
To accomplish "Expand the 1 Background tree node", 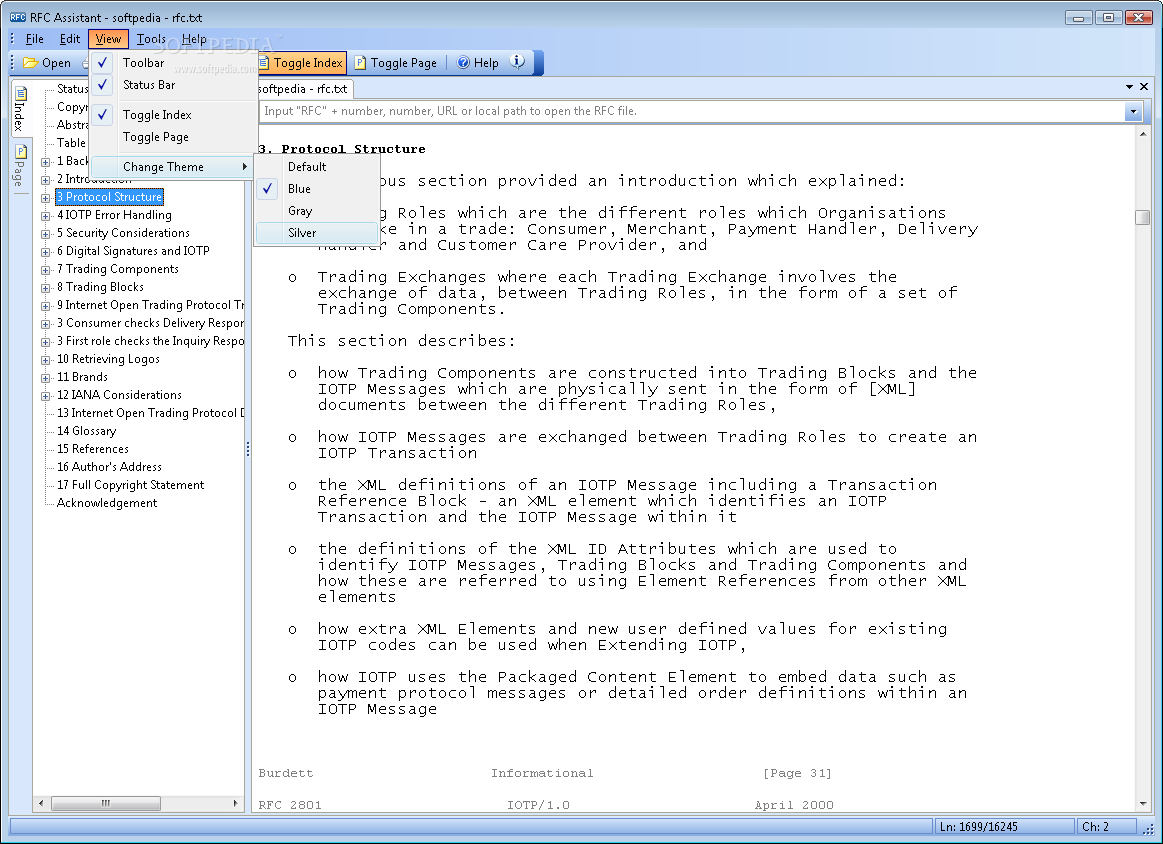I will 45,162.
